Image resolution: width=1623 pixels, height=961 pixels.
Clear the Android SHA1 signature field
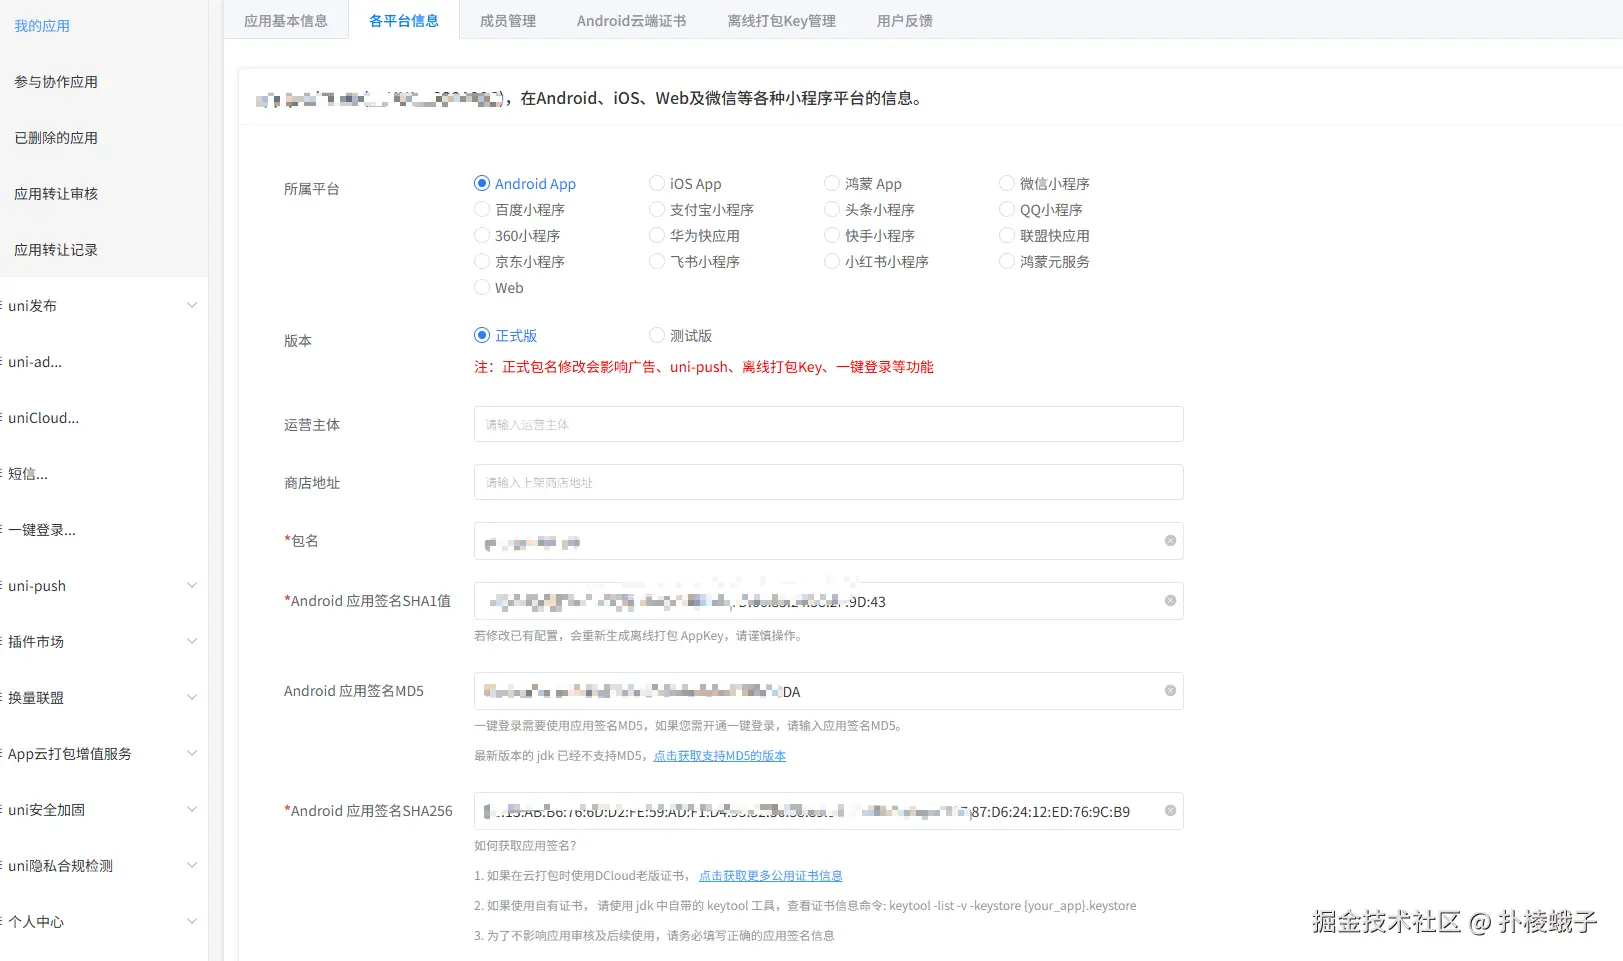[1170, 601]
